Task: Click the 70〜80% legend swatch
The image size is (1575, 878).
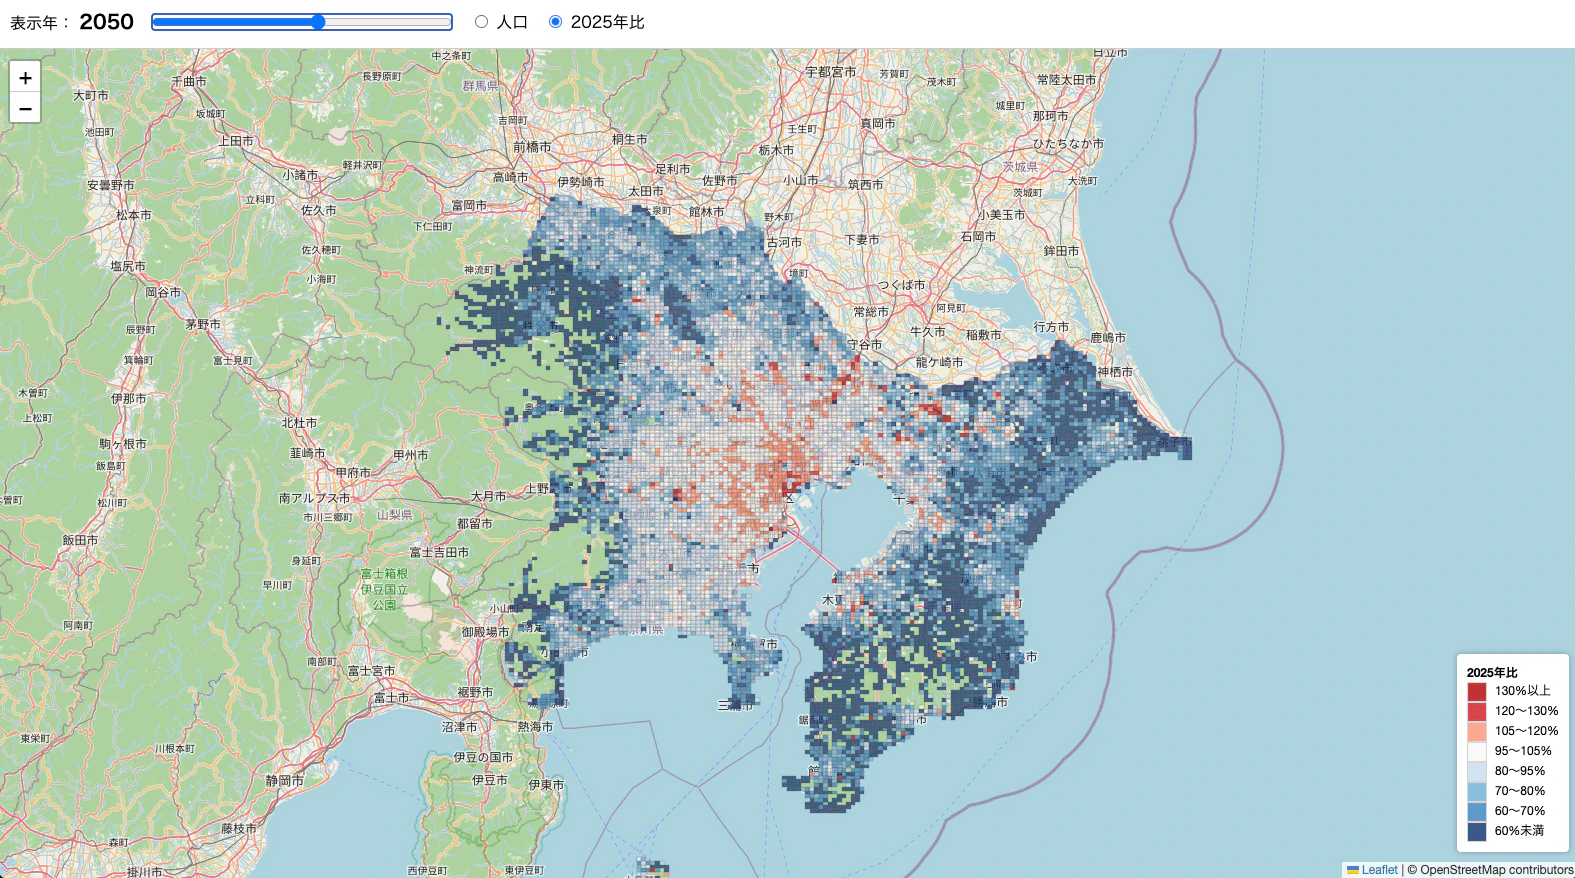Action: point(1477,791)
